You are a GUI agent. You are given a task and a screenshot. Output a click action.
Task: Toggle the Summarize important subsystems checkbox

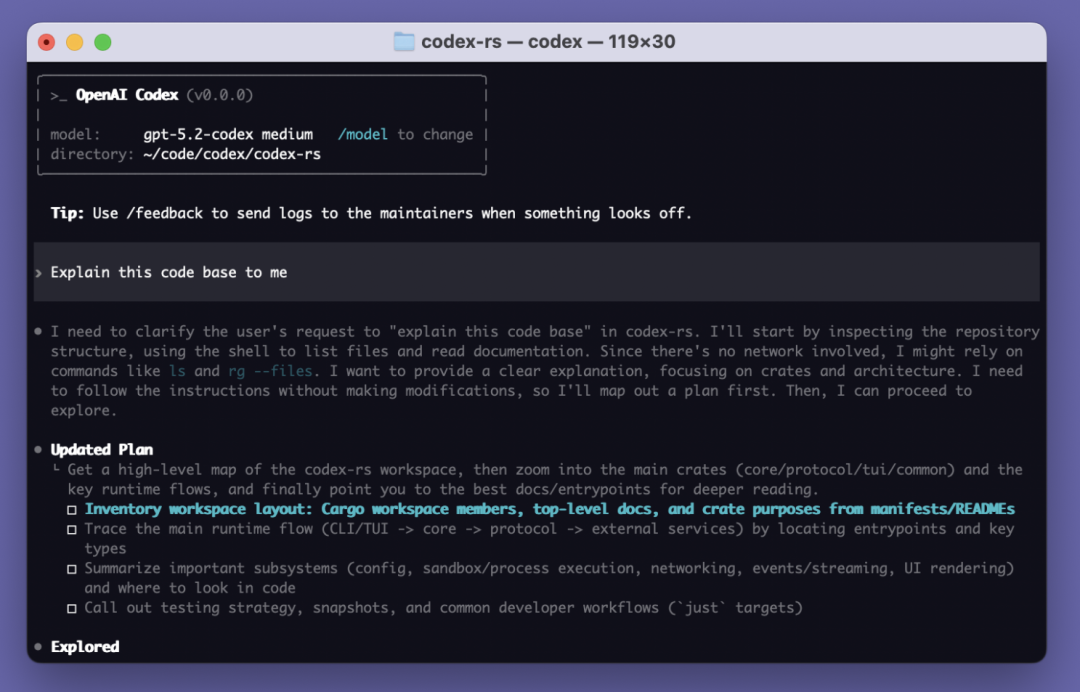coord(72,569)
